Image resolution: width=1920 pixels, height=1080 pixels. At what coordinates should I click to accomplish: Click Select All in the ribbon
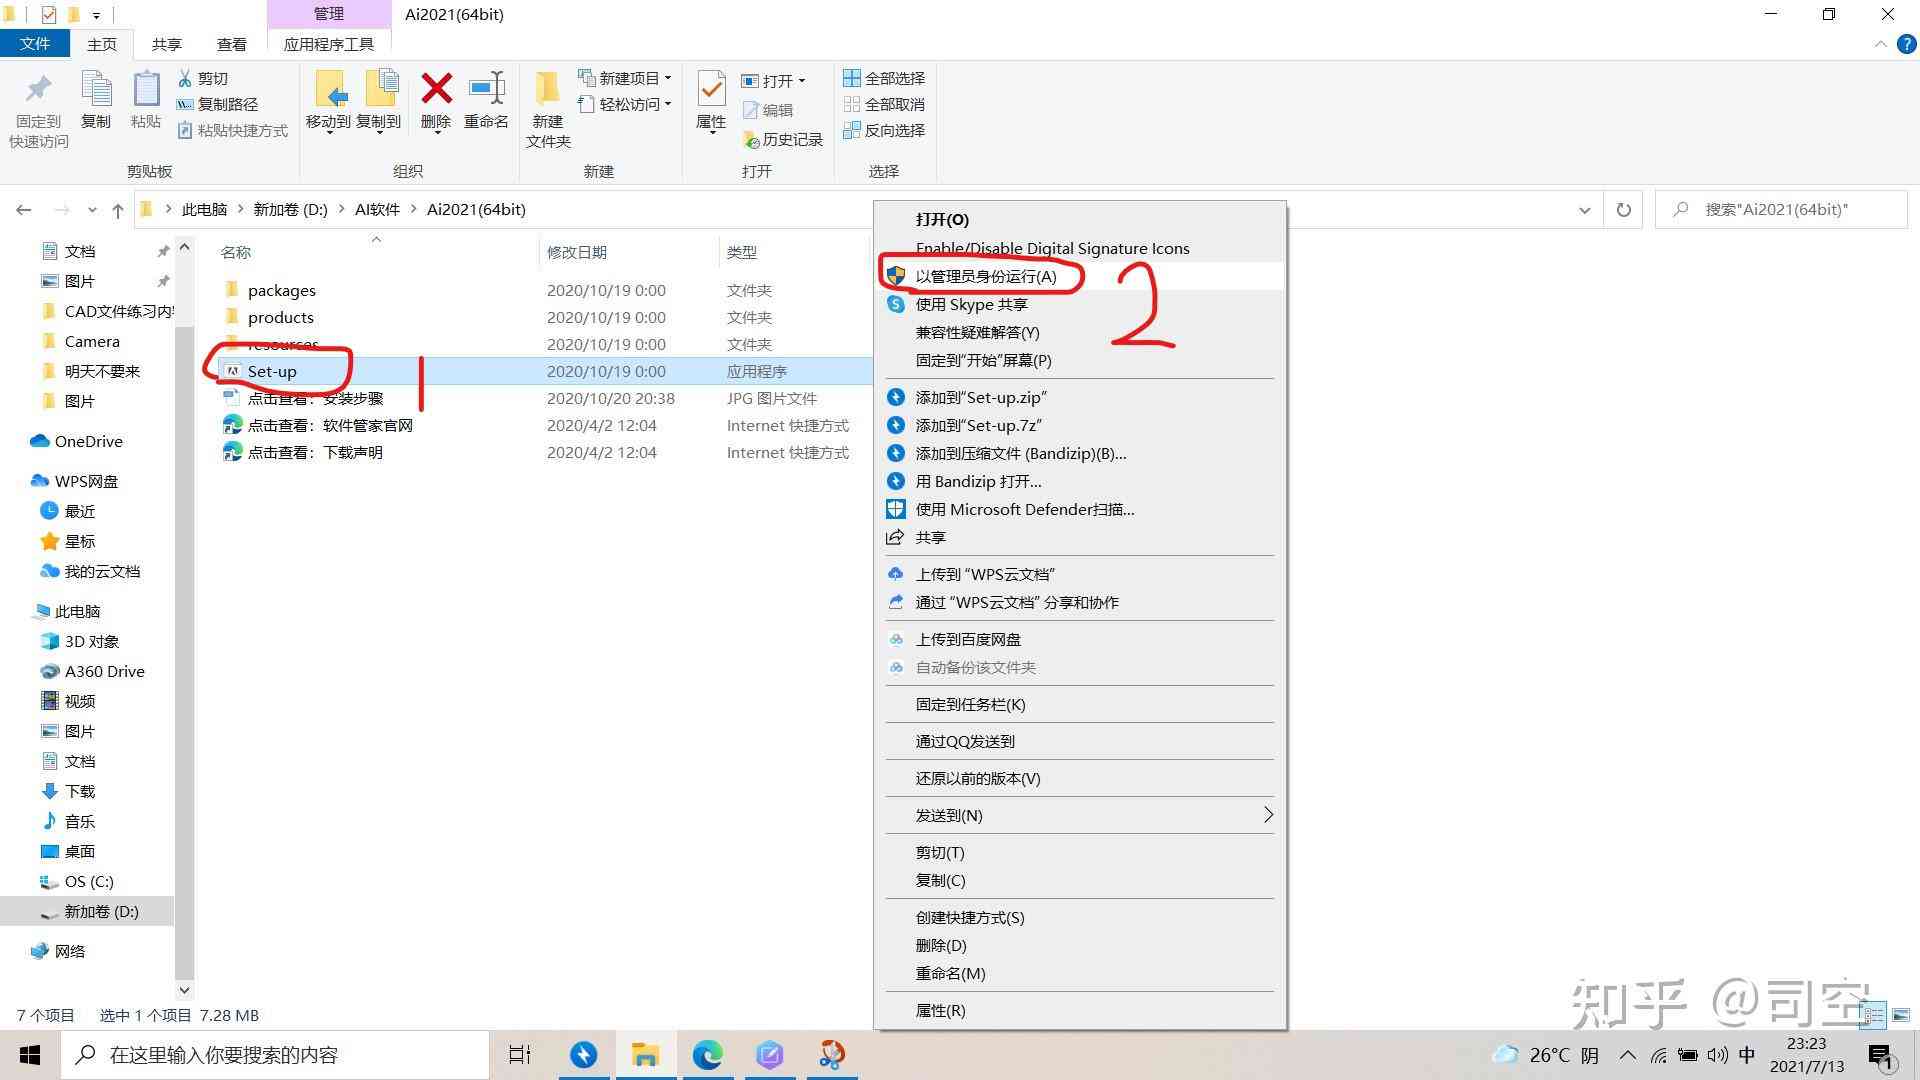[x=884, y=78]
